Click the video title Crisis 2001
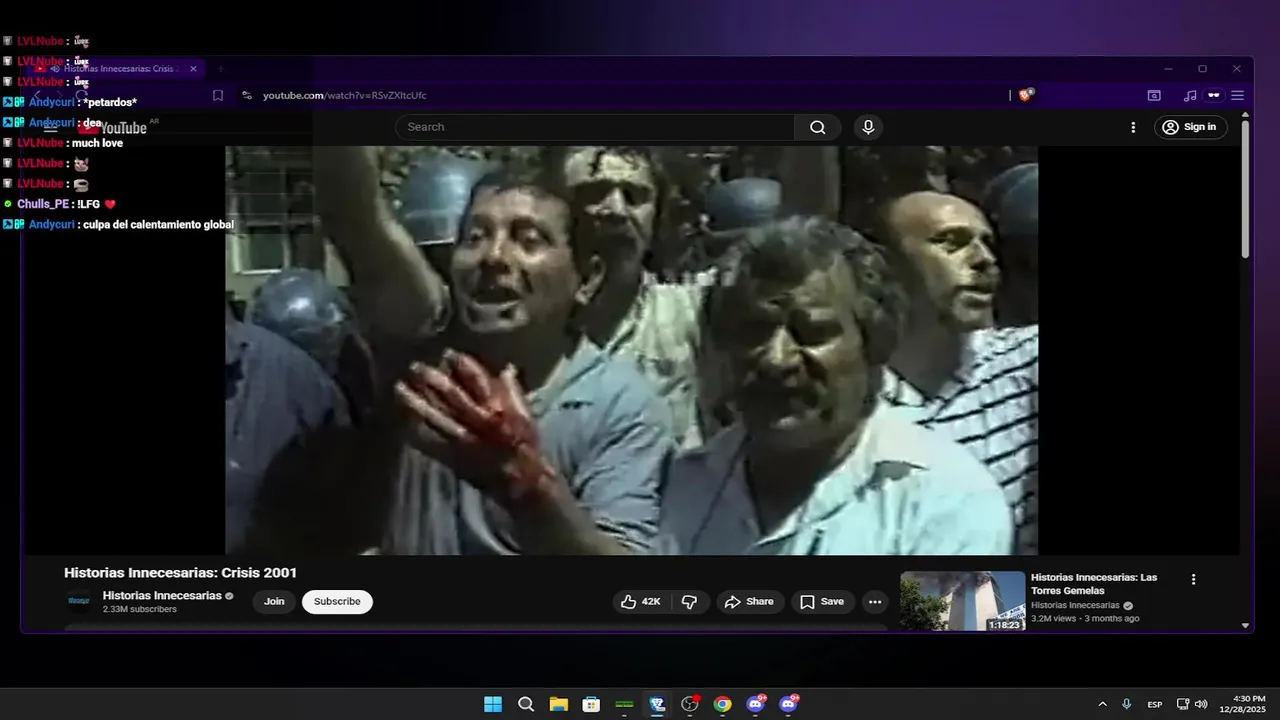 pos(180,573)
